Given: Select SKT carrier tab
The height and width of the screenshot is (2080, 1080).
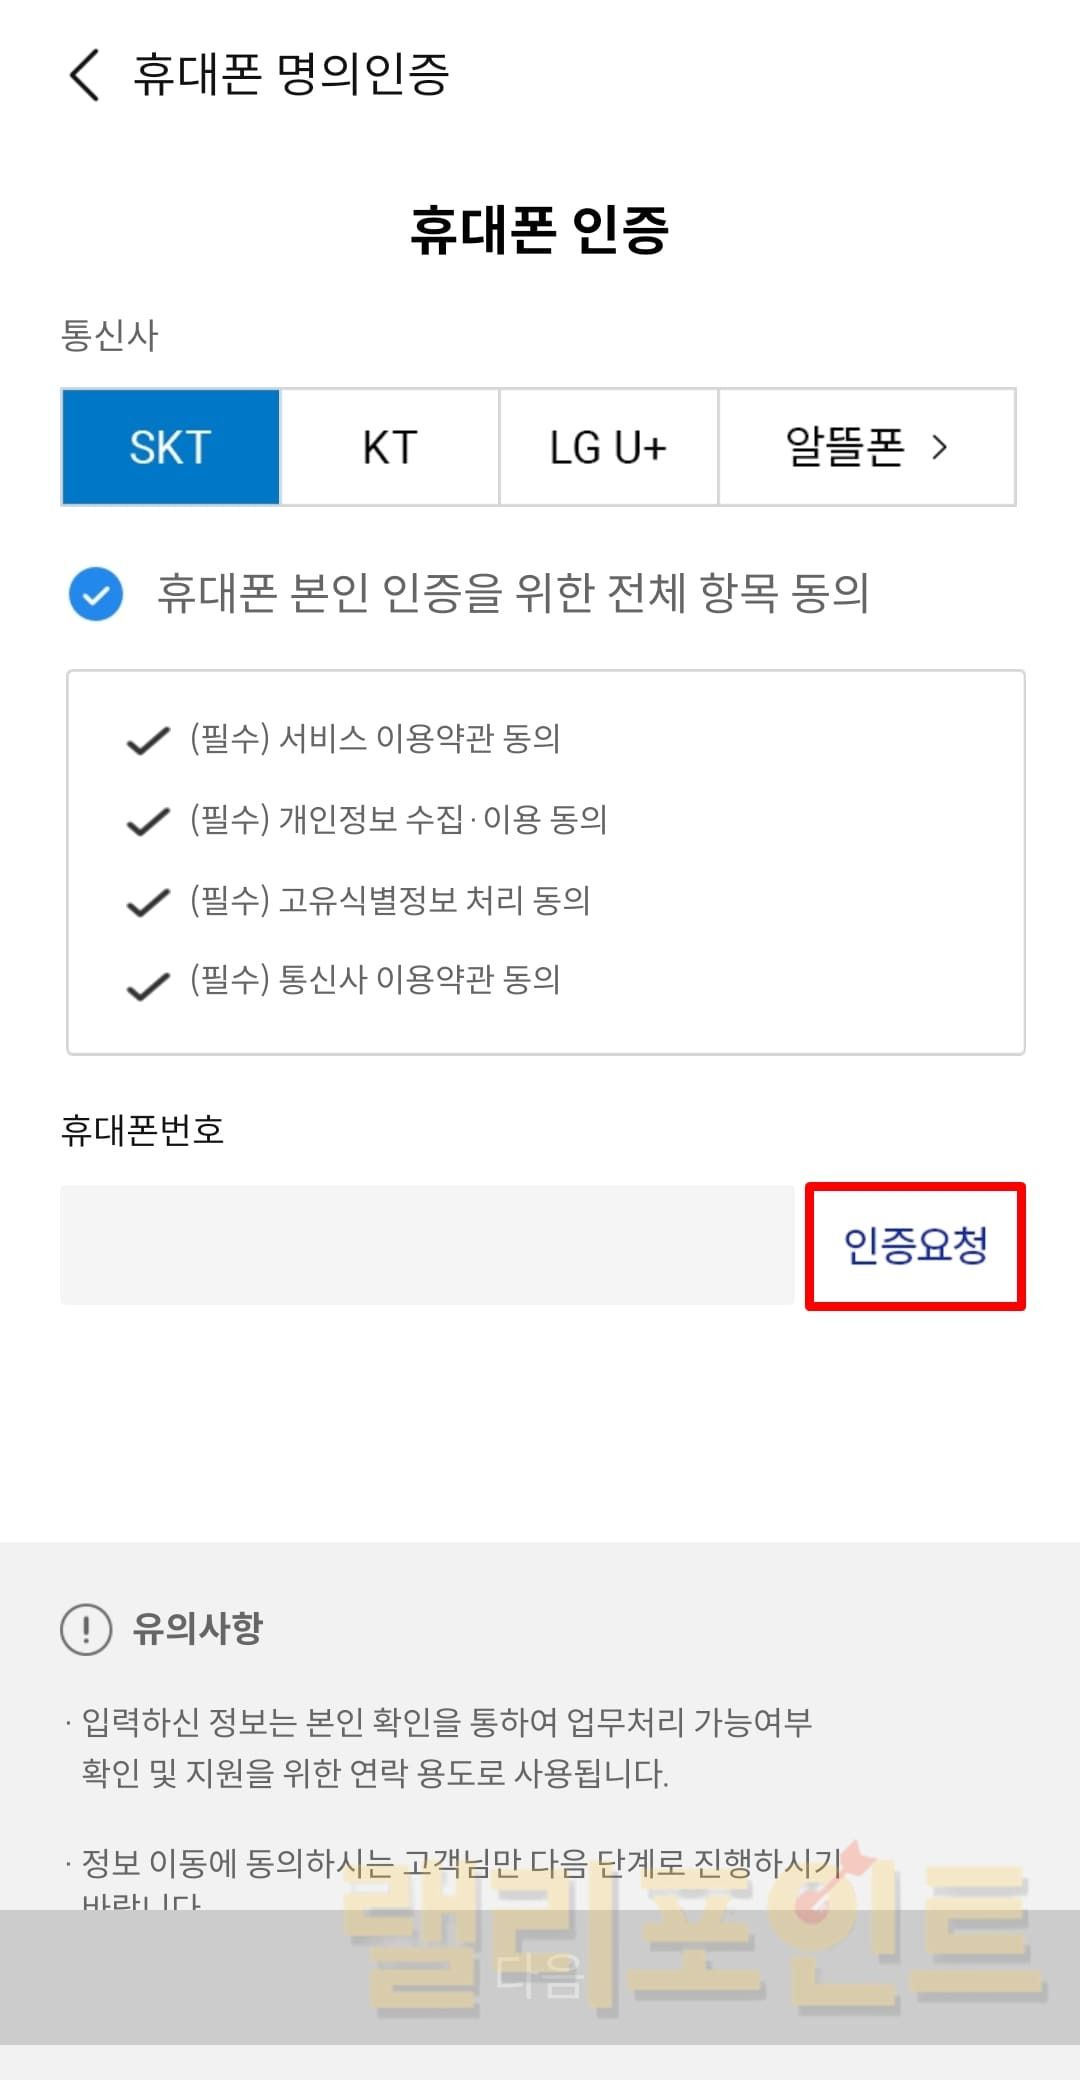Looking at the screenshot, I should pos(170,447).
